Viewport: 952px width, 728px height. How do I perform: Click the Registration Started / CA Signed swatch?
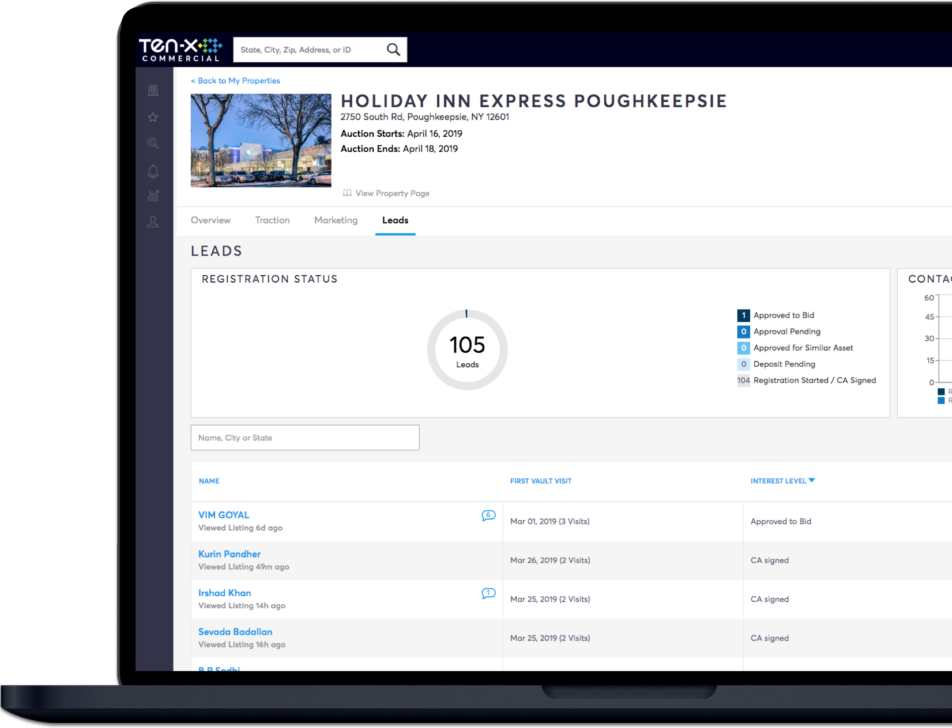click(x=743, y=381)
